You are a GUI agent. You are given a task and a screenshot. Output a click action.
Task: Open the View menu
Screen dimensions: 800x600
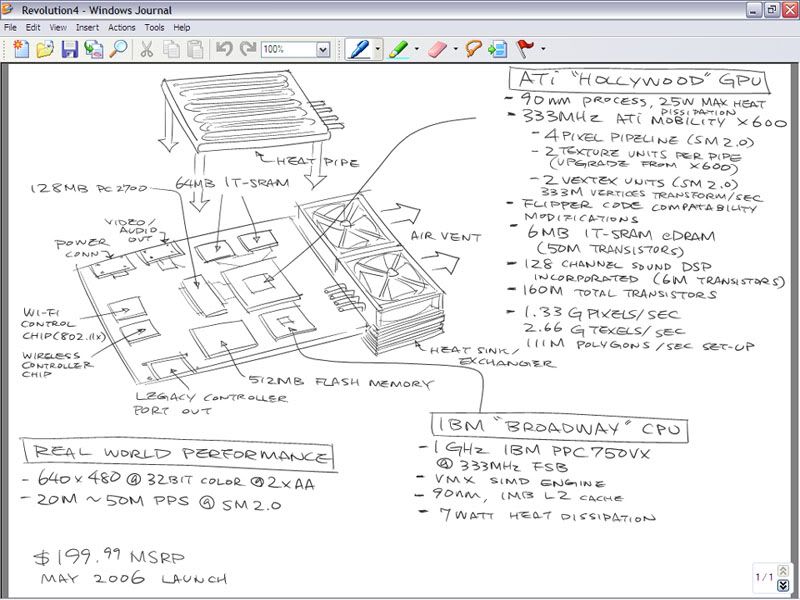point(58,28)
